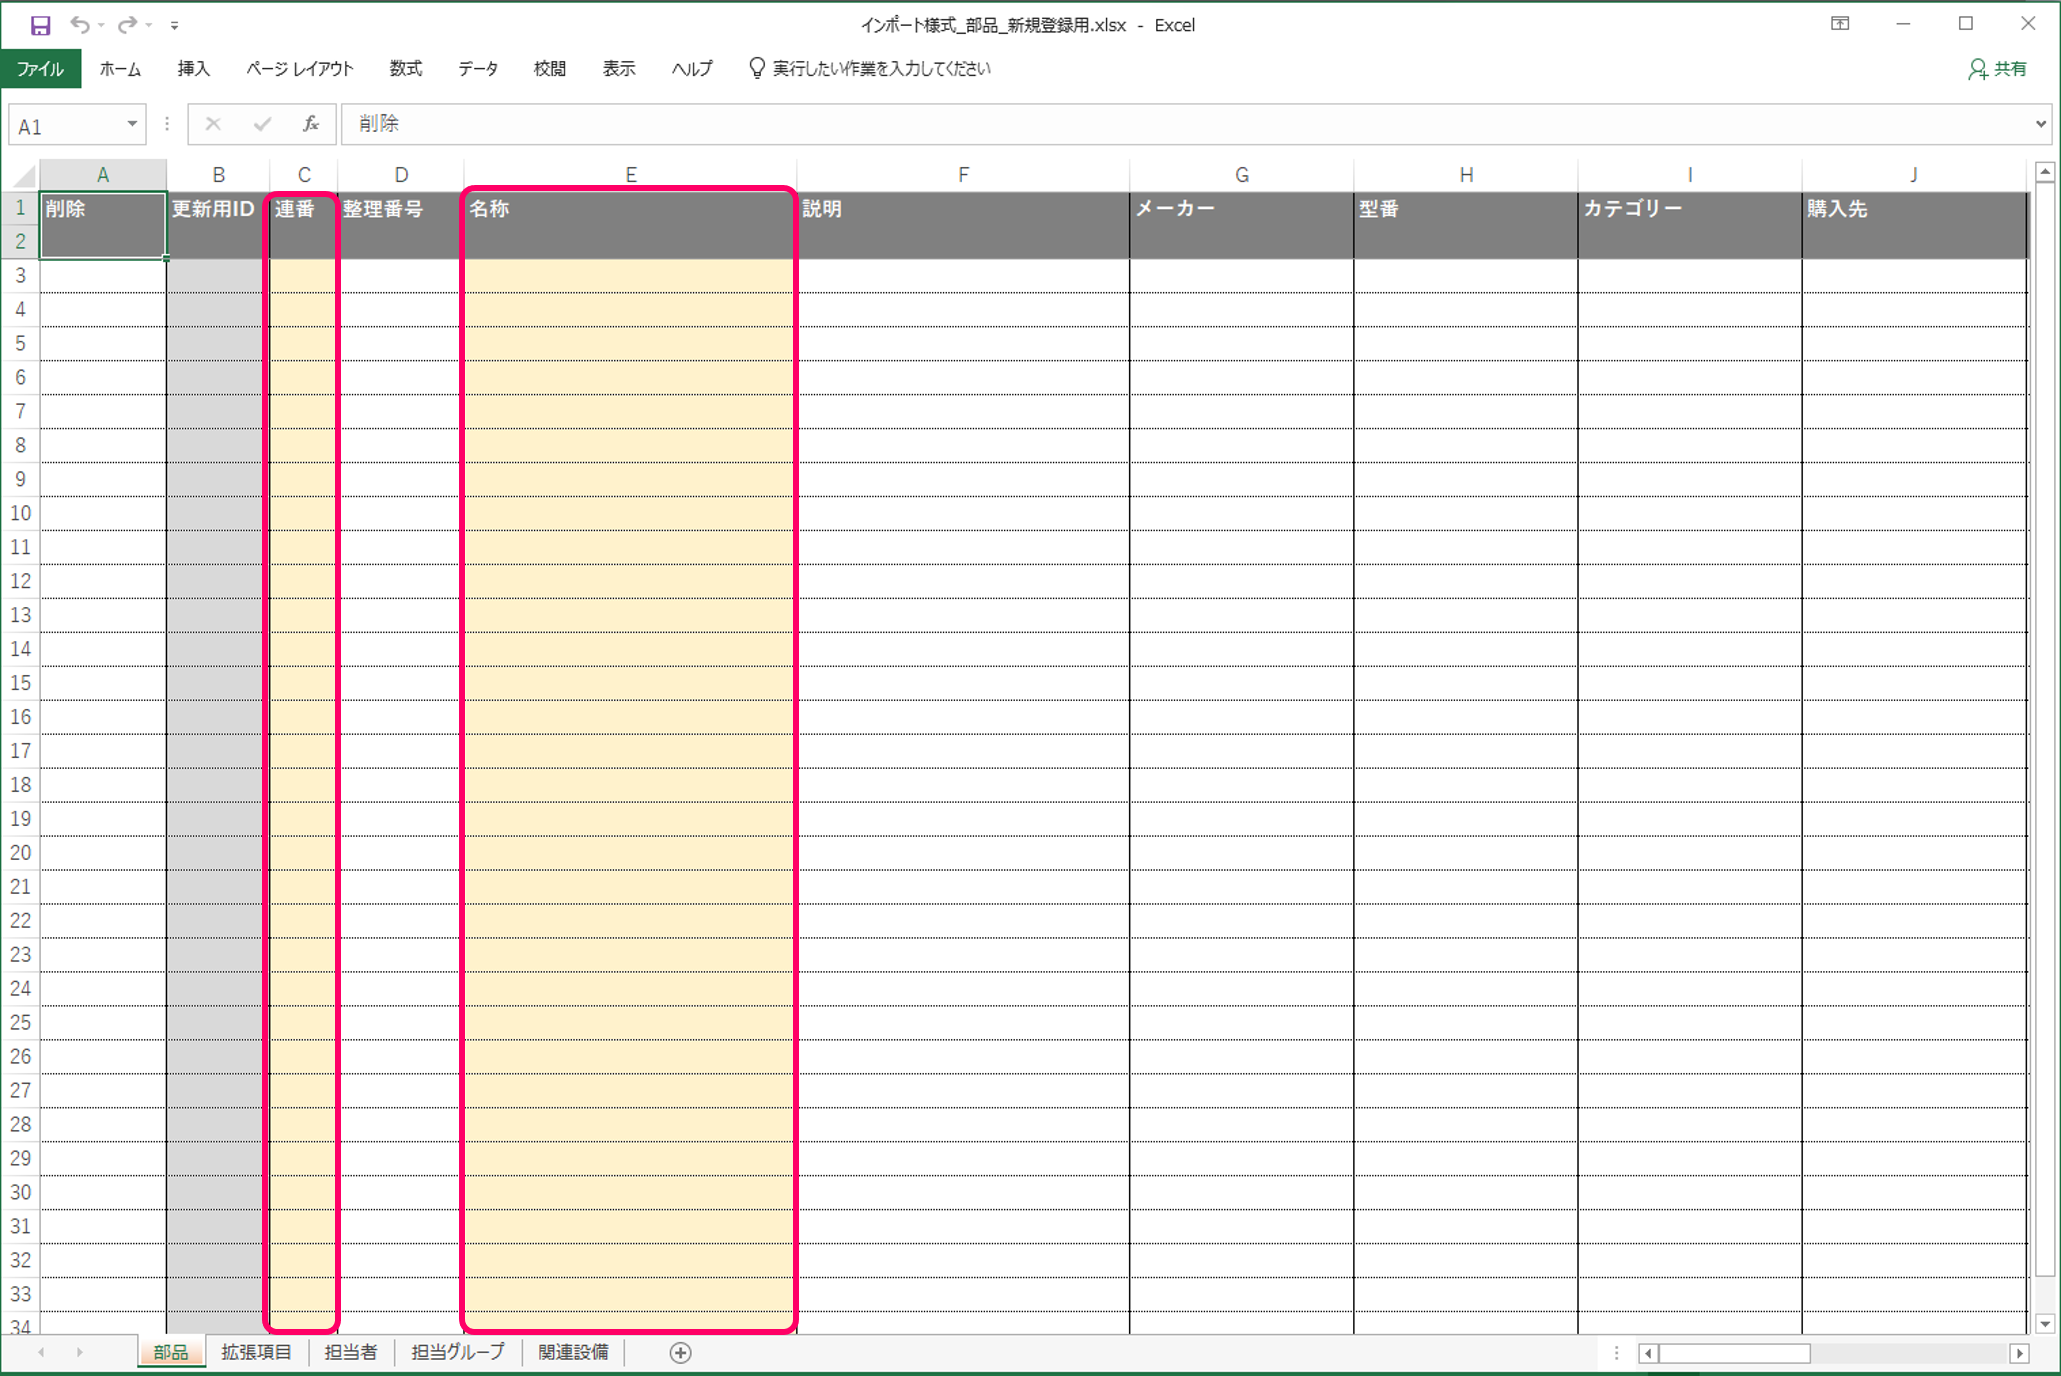Switch to the 関連設備 sheet tab

[573, 1352]
